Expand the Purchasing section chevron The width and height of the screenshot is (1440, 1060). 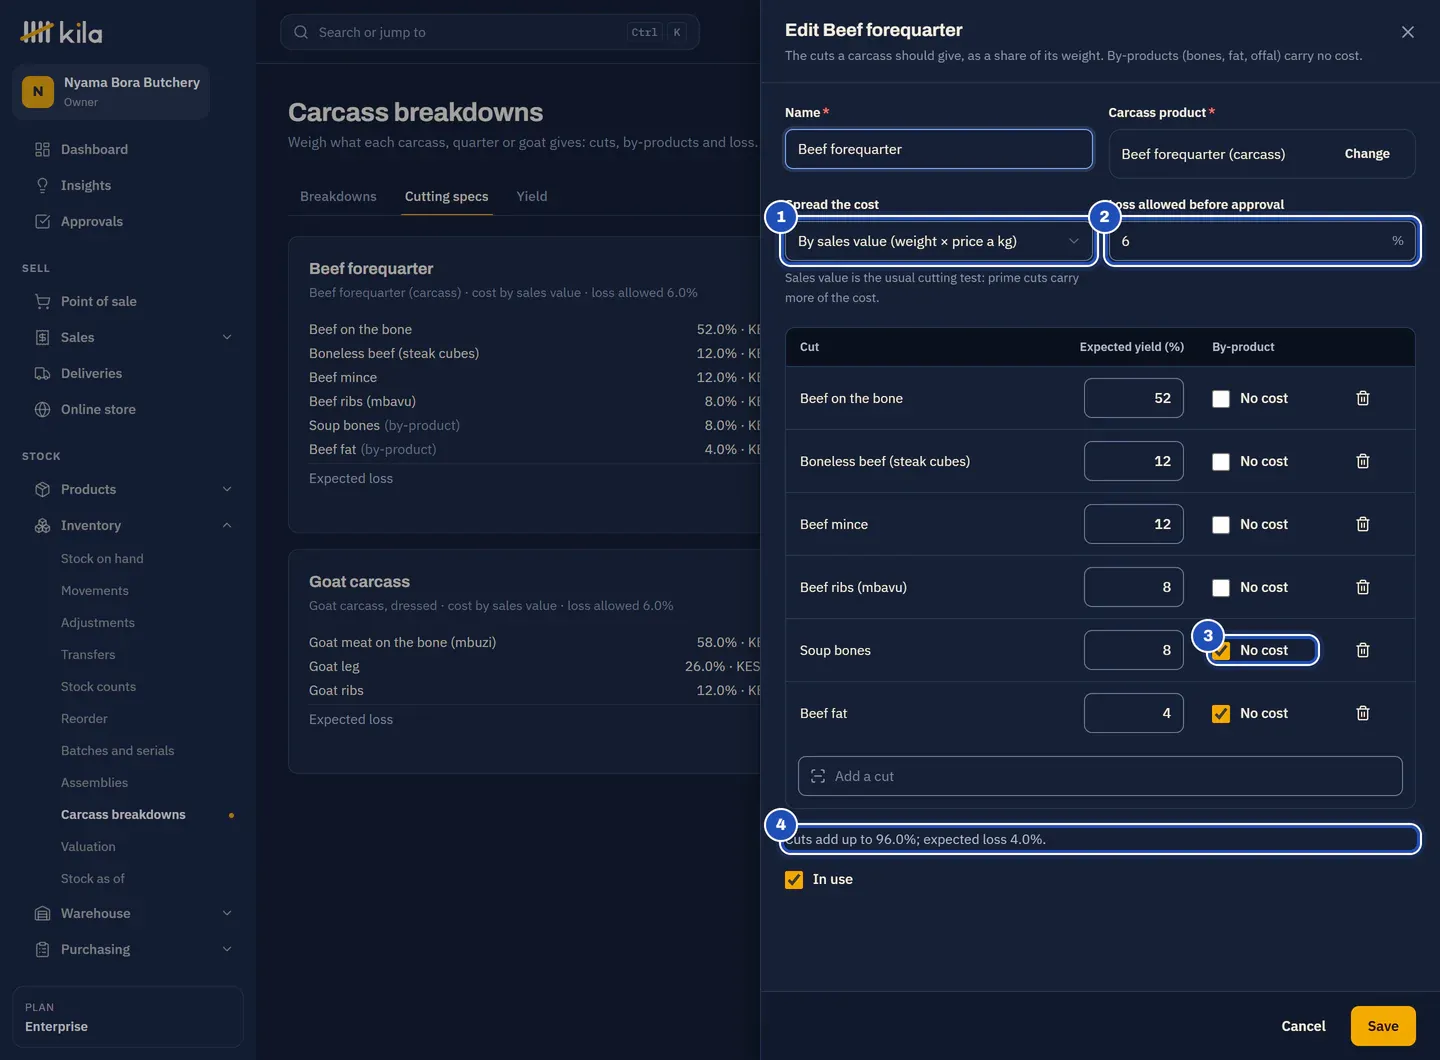(227, 949)
